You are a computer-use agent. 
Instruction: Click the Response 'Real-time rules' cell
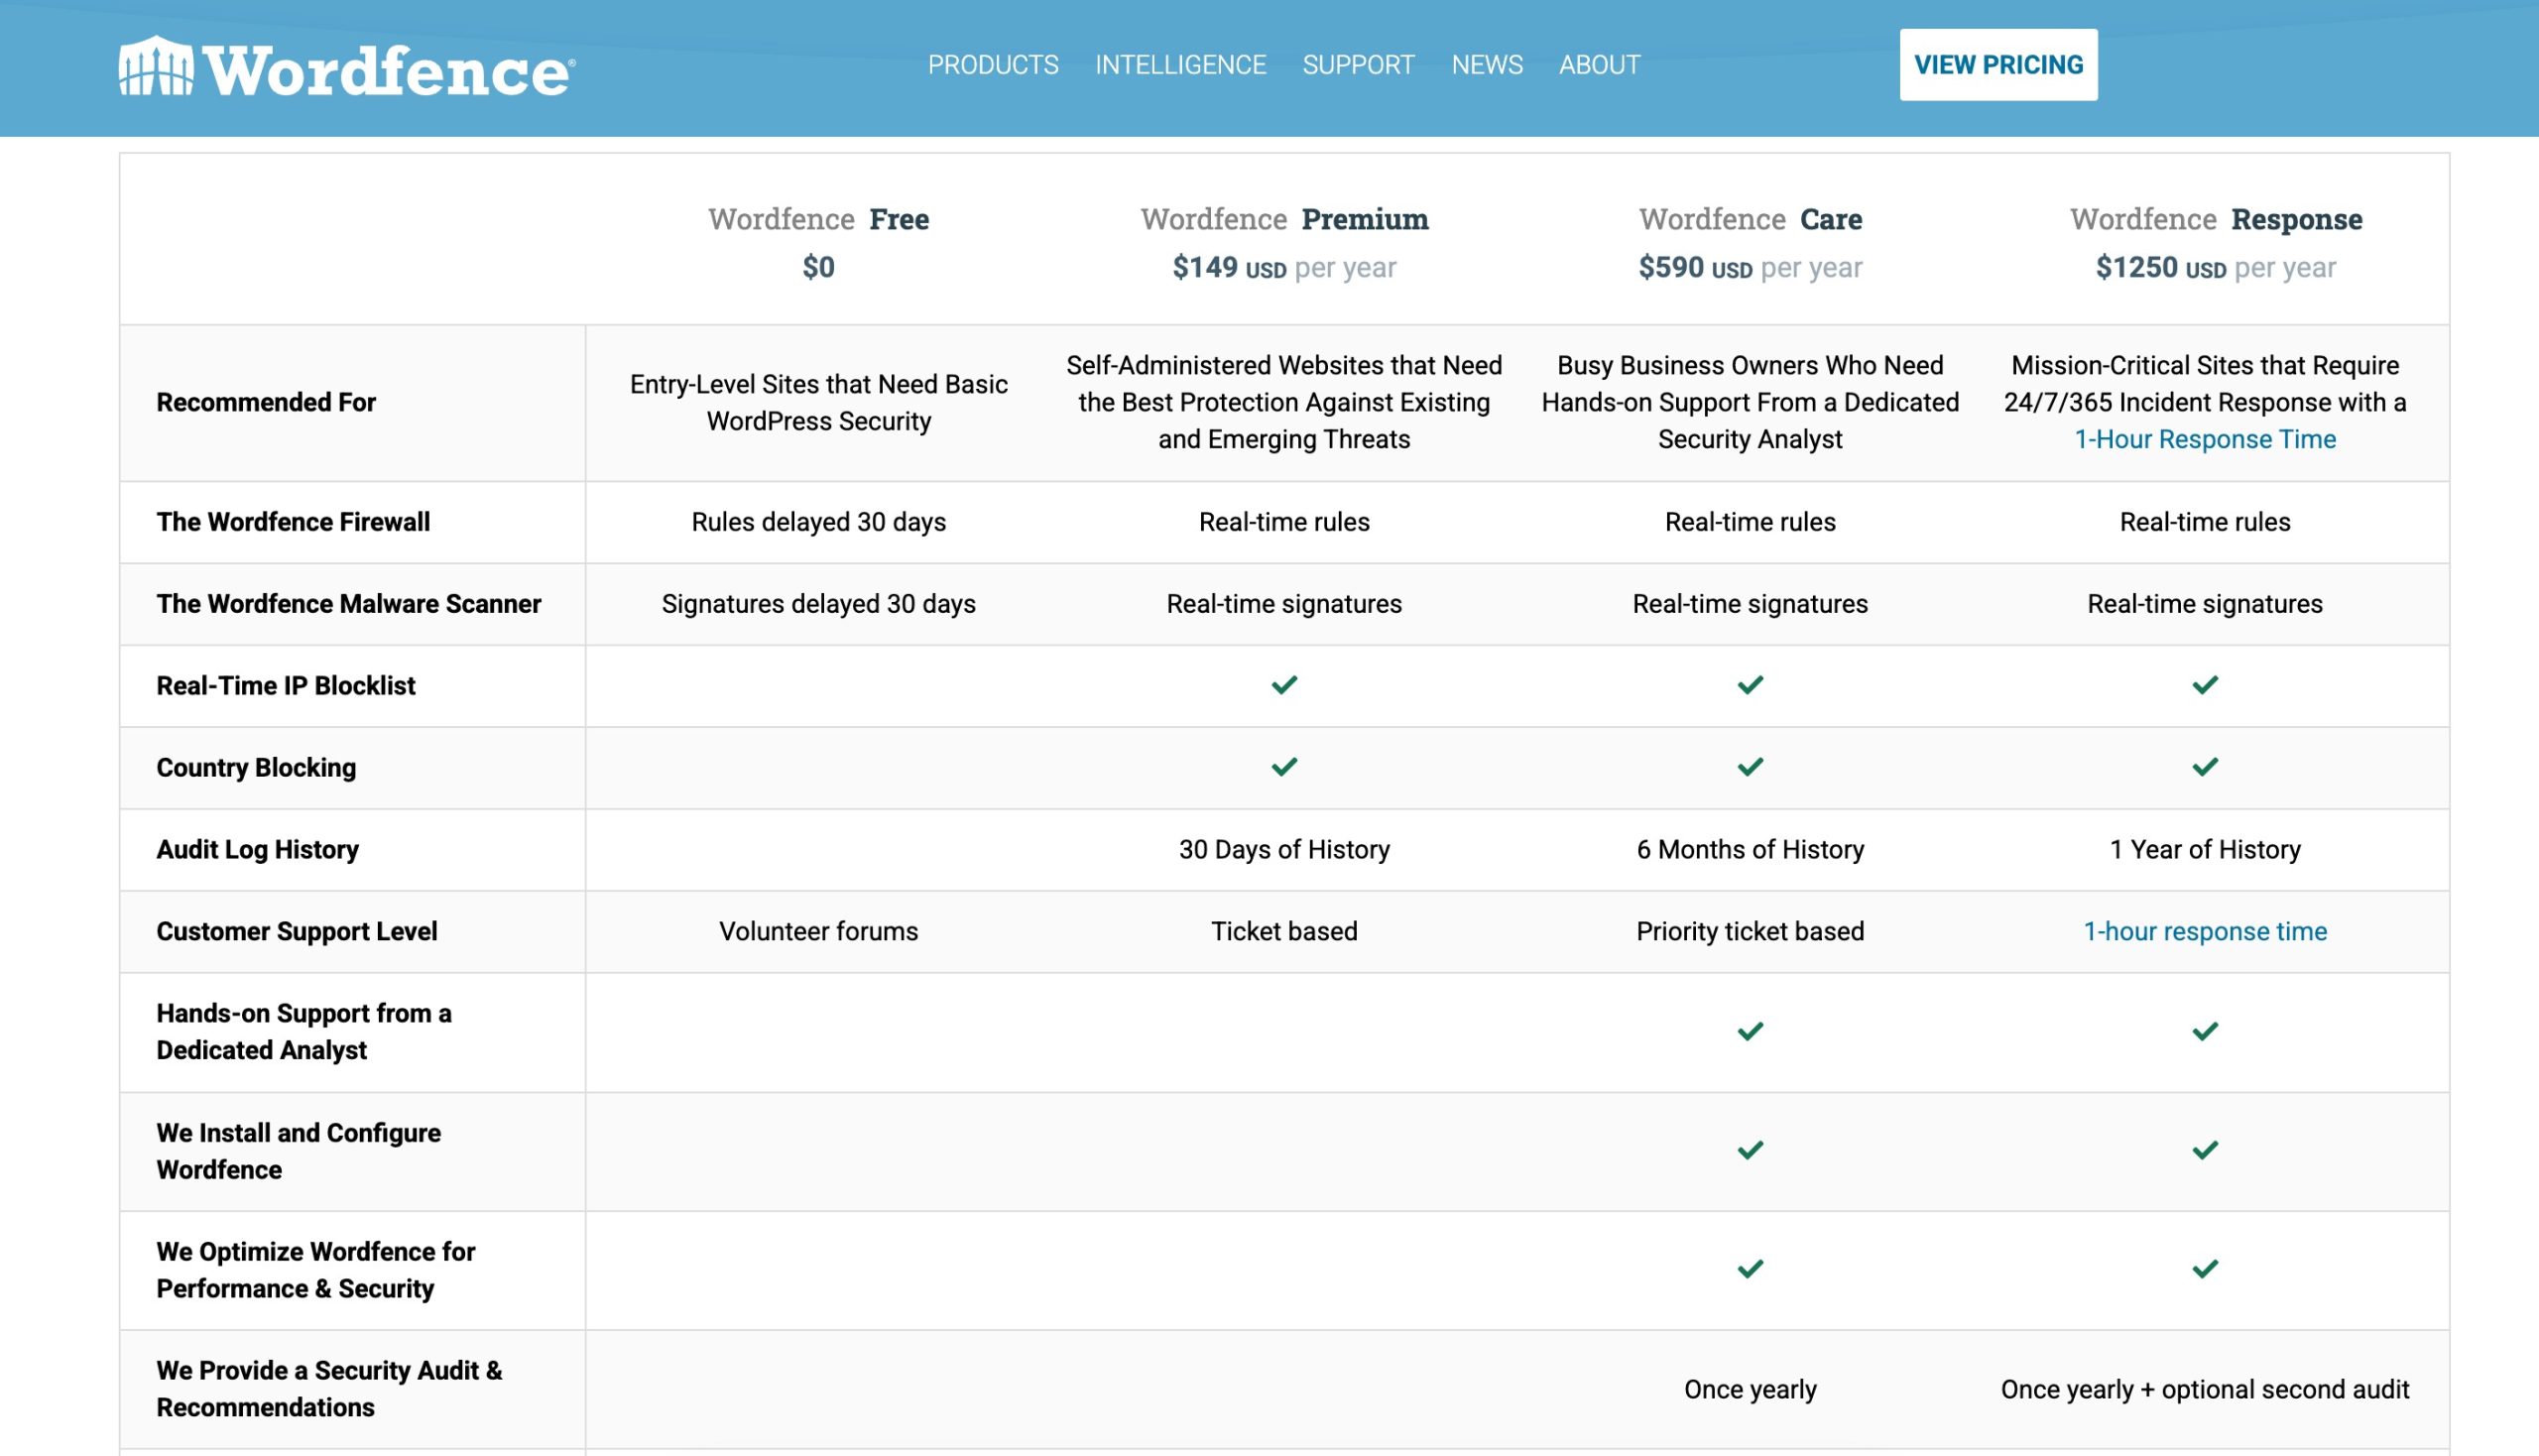(x=2205, y=522)
